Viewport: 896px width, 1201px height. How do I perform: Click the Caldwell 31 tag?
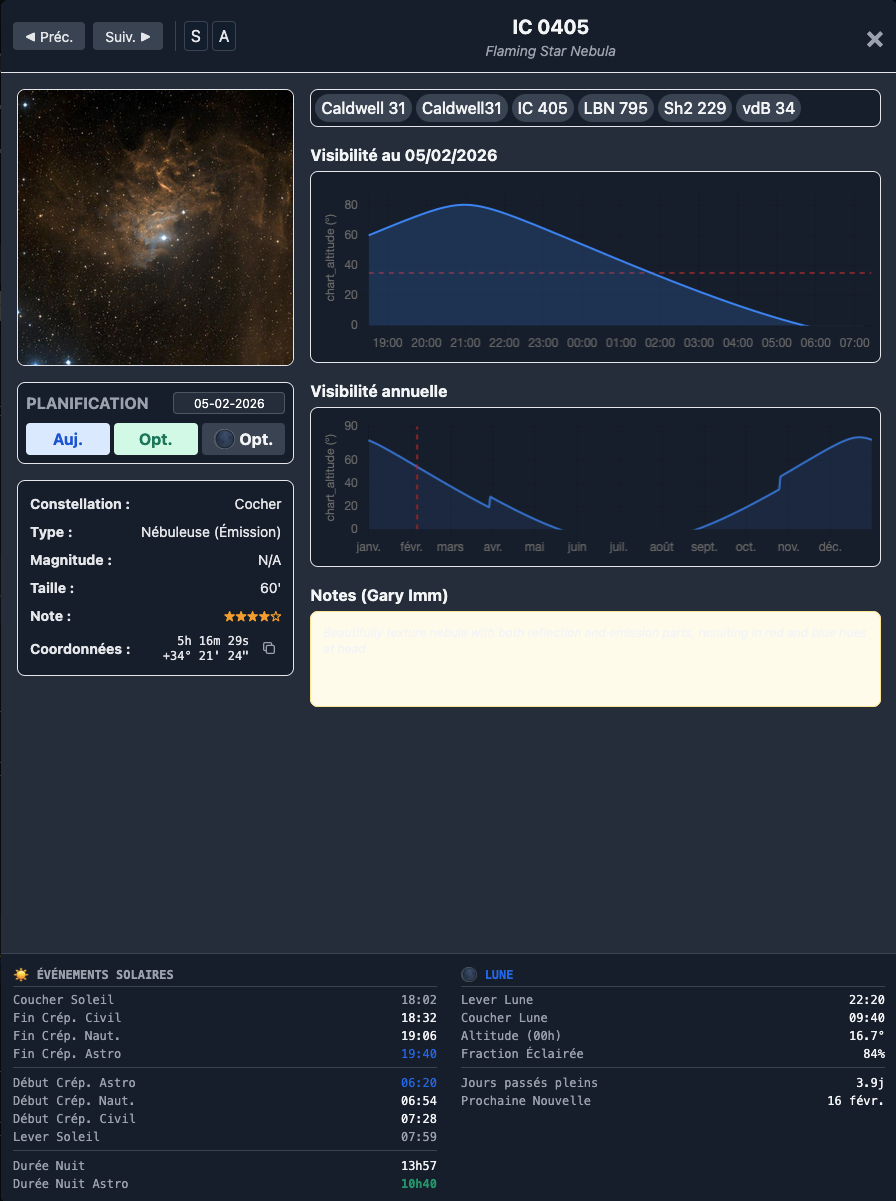(363, 108)
